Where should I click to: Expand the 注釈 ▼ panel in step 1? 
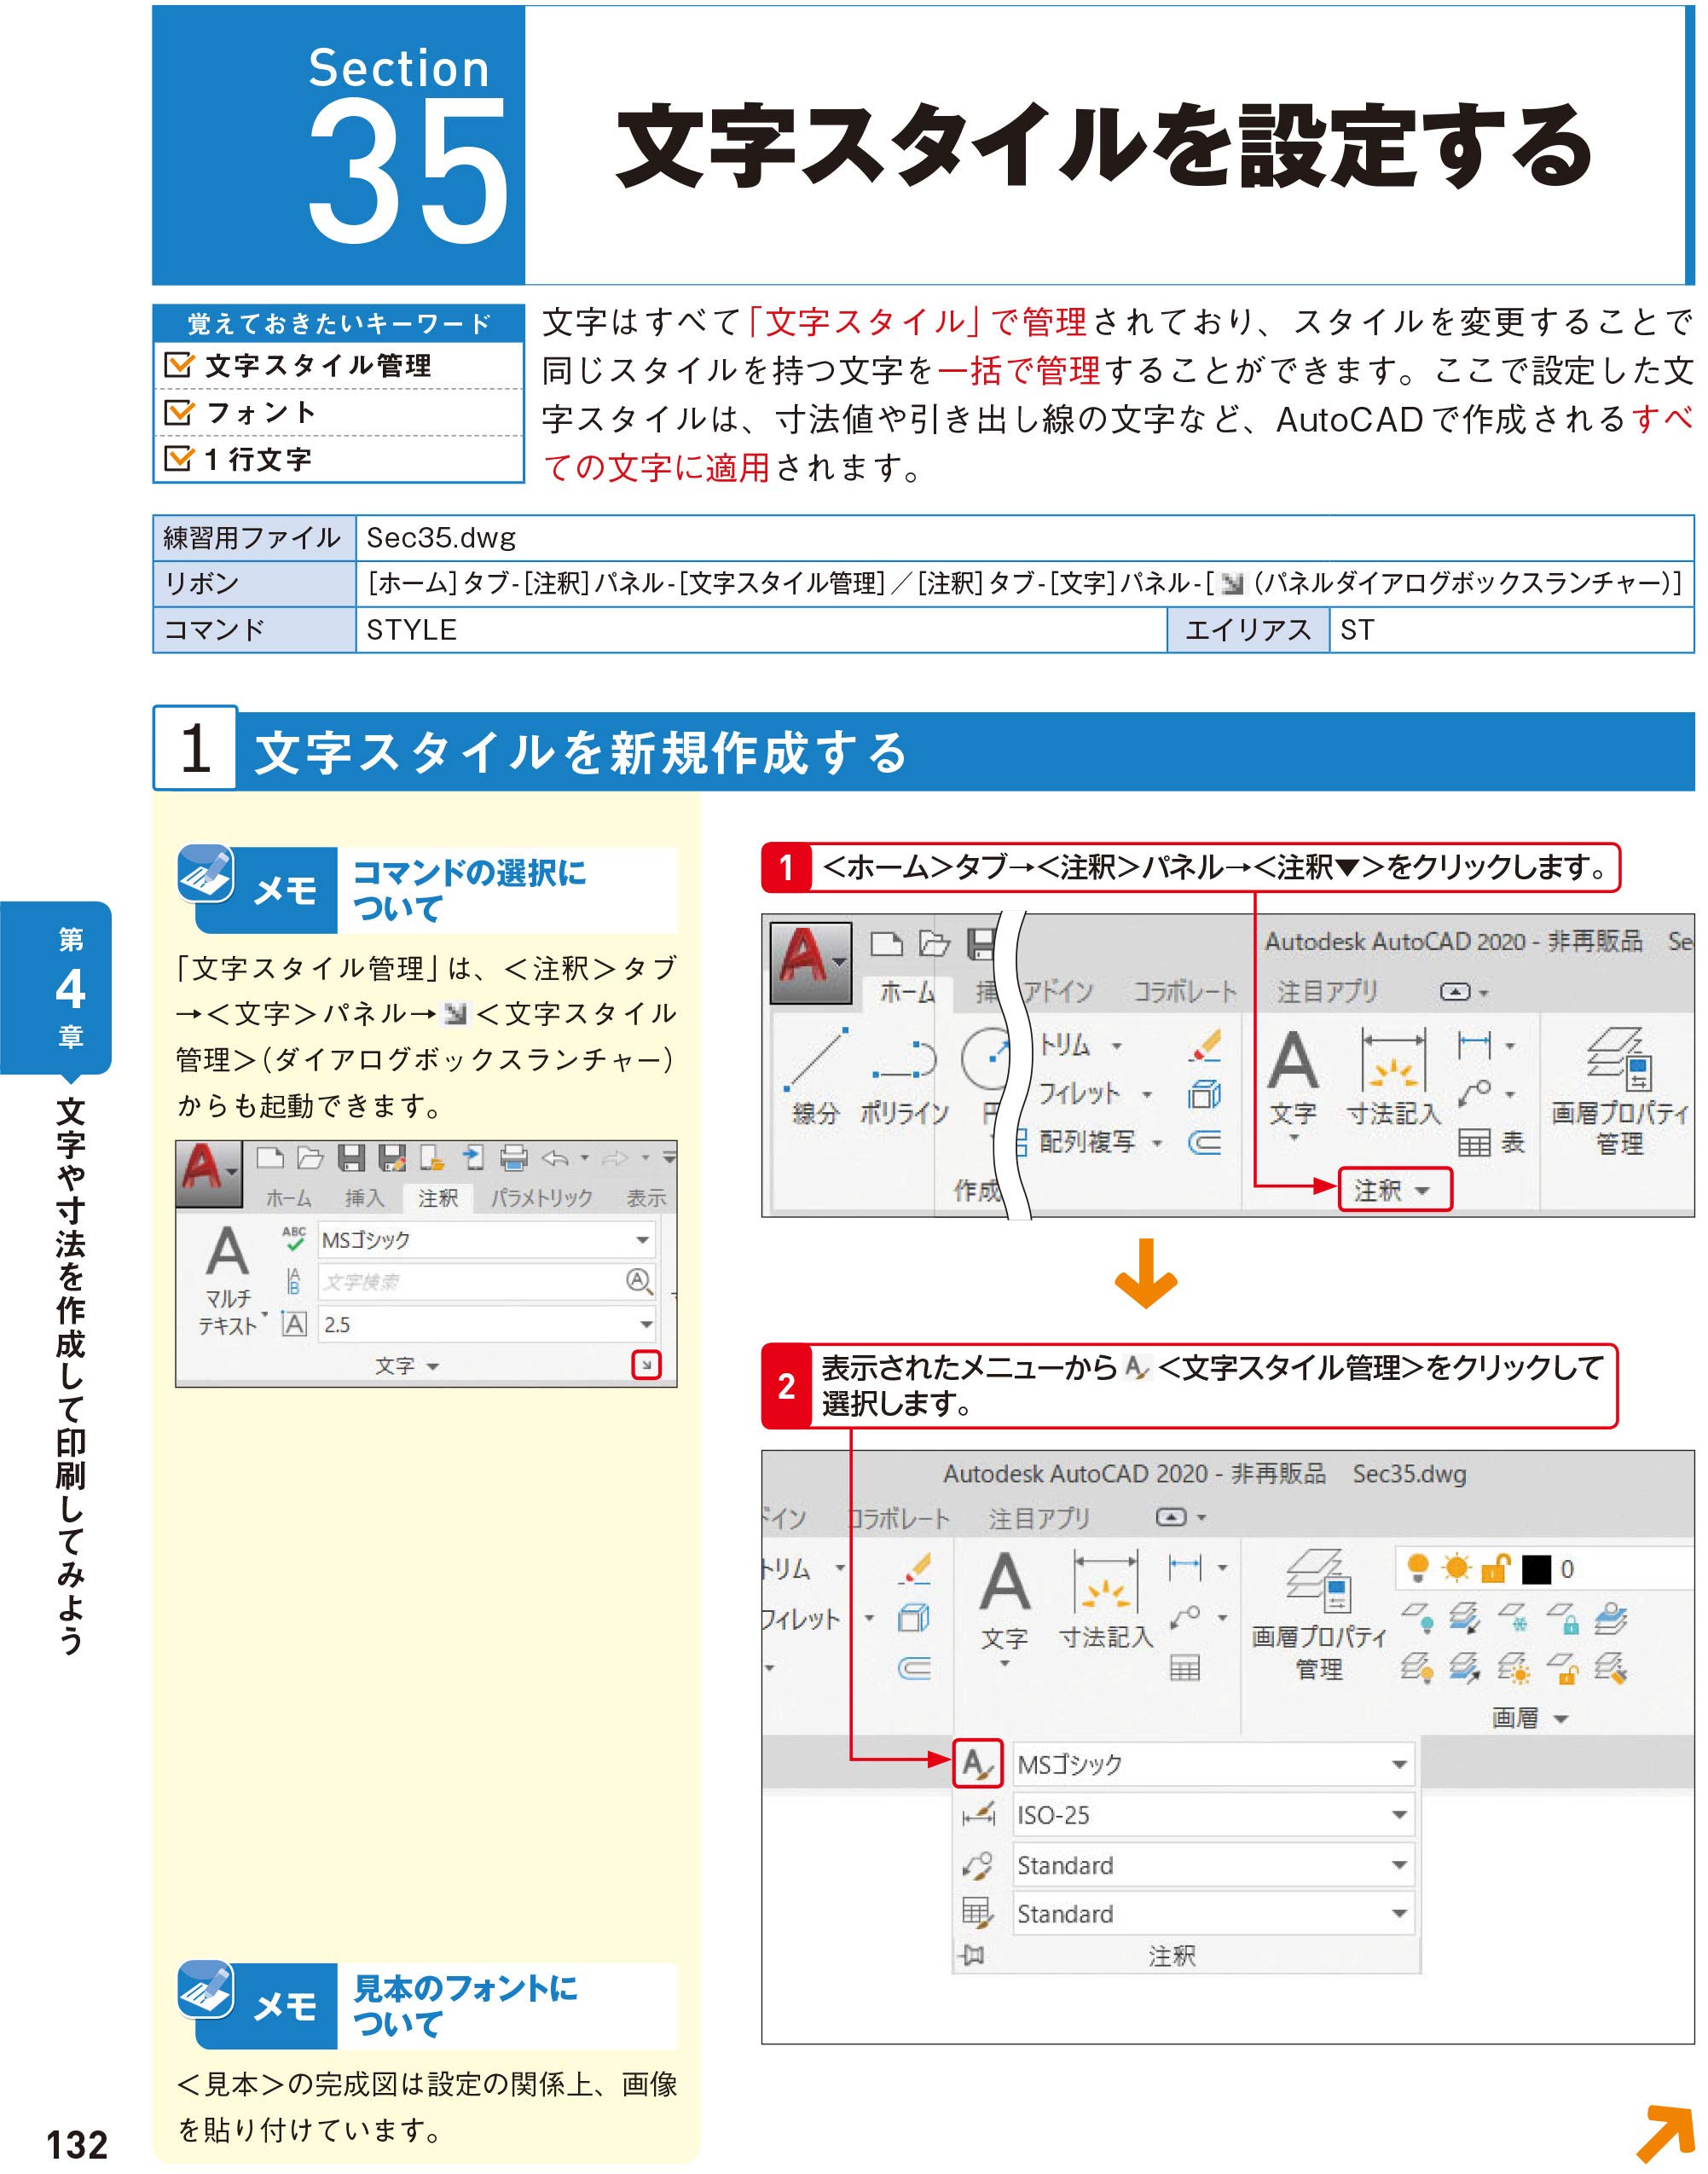(x=1395, y=1190)
